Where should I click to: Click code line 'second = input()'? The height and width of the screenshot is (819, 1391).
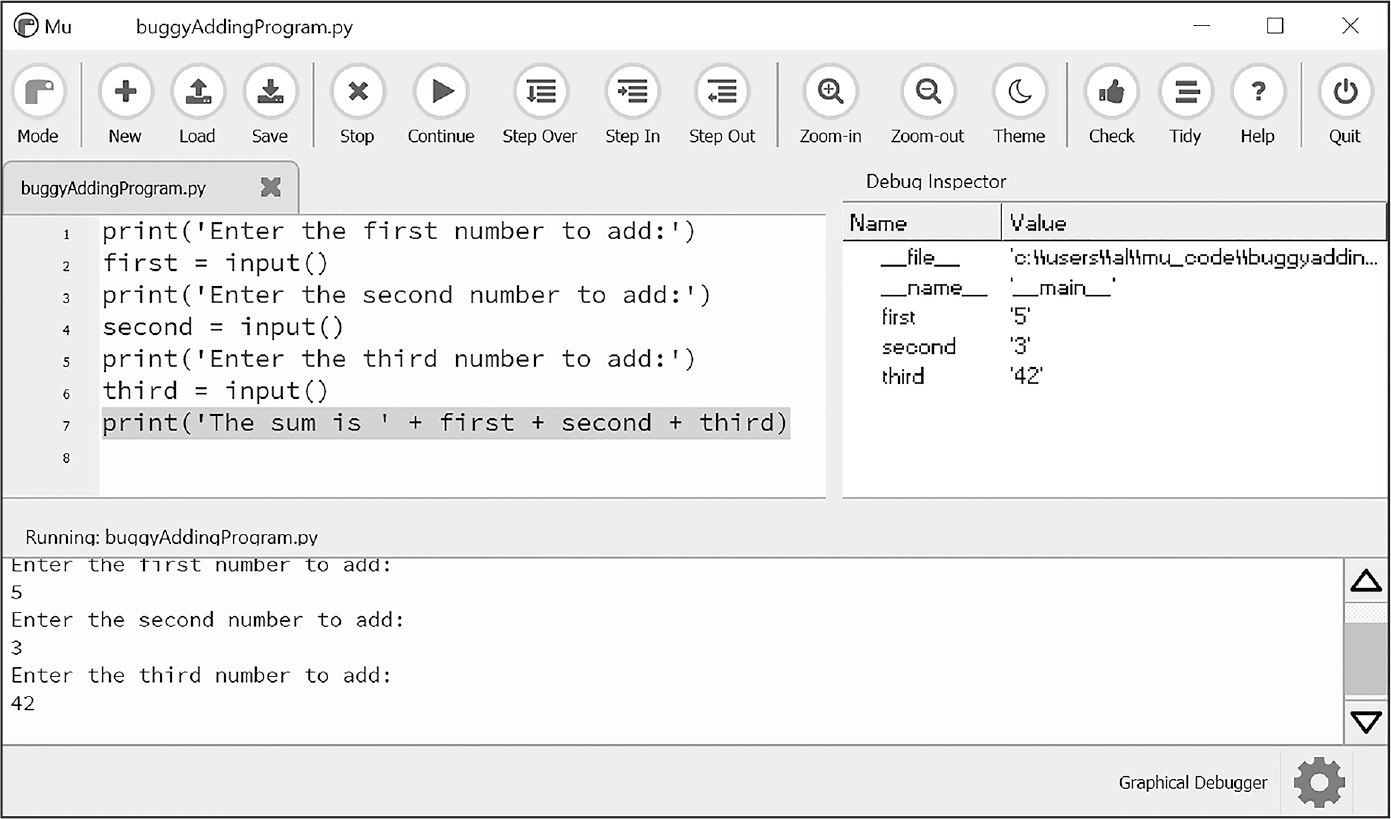pyautogui.click(x=223, y=327)
